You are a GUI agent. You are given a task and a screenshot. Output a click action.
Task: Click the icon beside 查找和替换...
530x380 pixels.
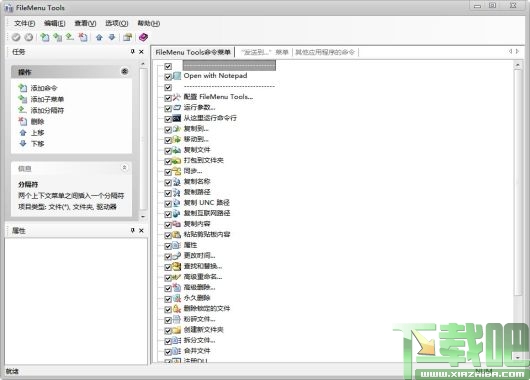(x=177, y=266)
